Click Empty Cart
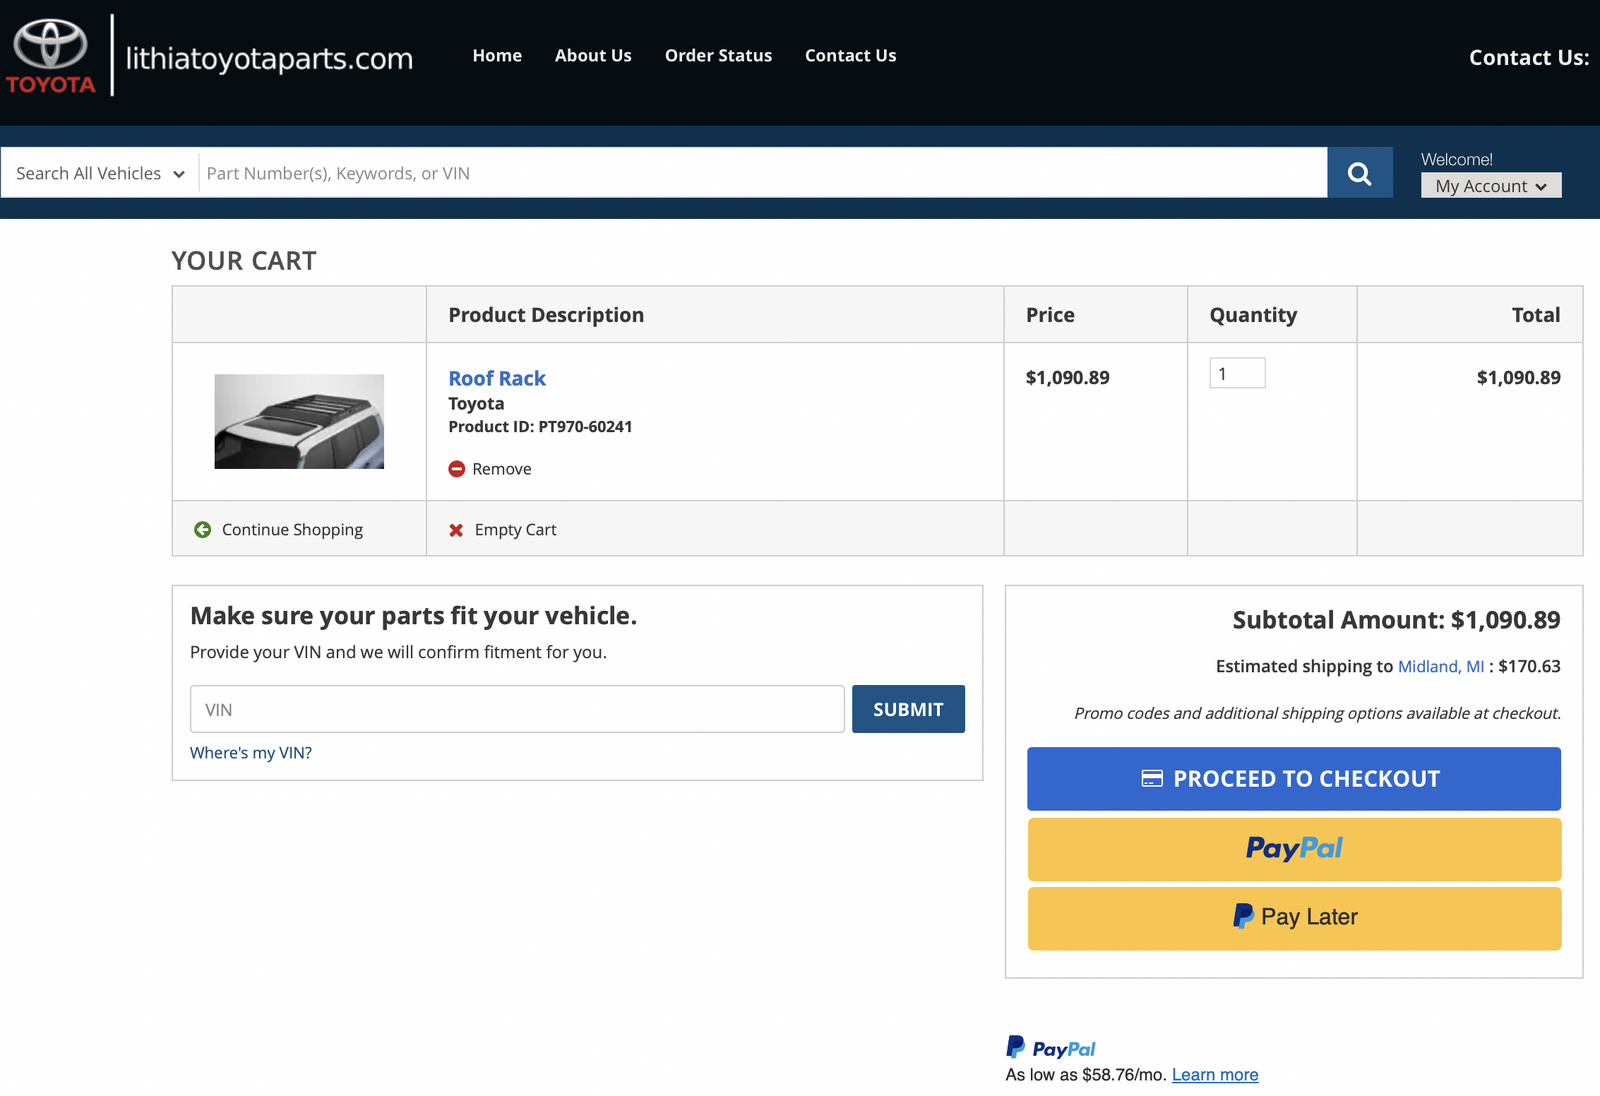 click(515, 530)
